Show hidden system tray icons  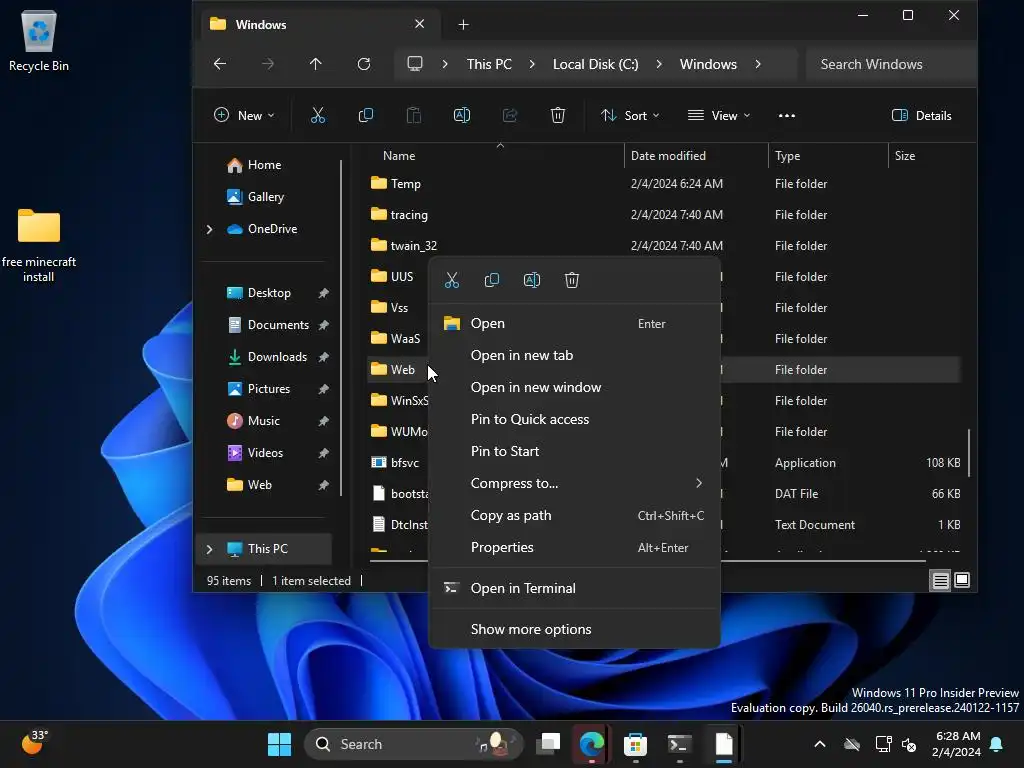click(x=820, y=744)
